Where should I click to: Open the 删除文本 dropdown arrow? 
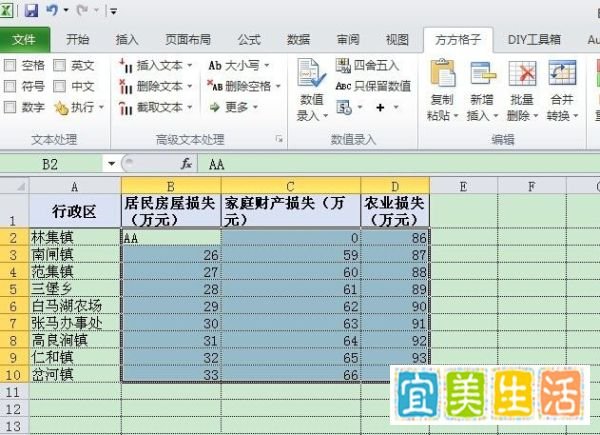coord(190,86)
